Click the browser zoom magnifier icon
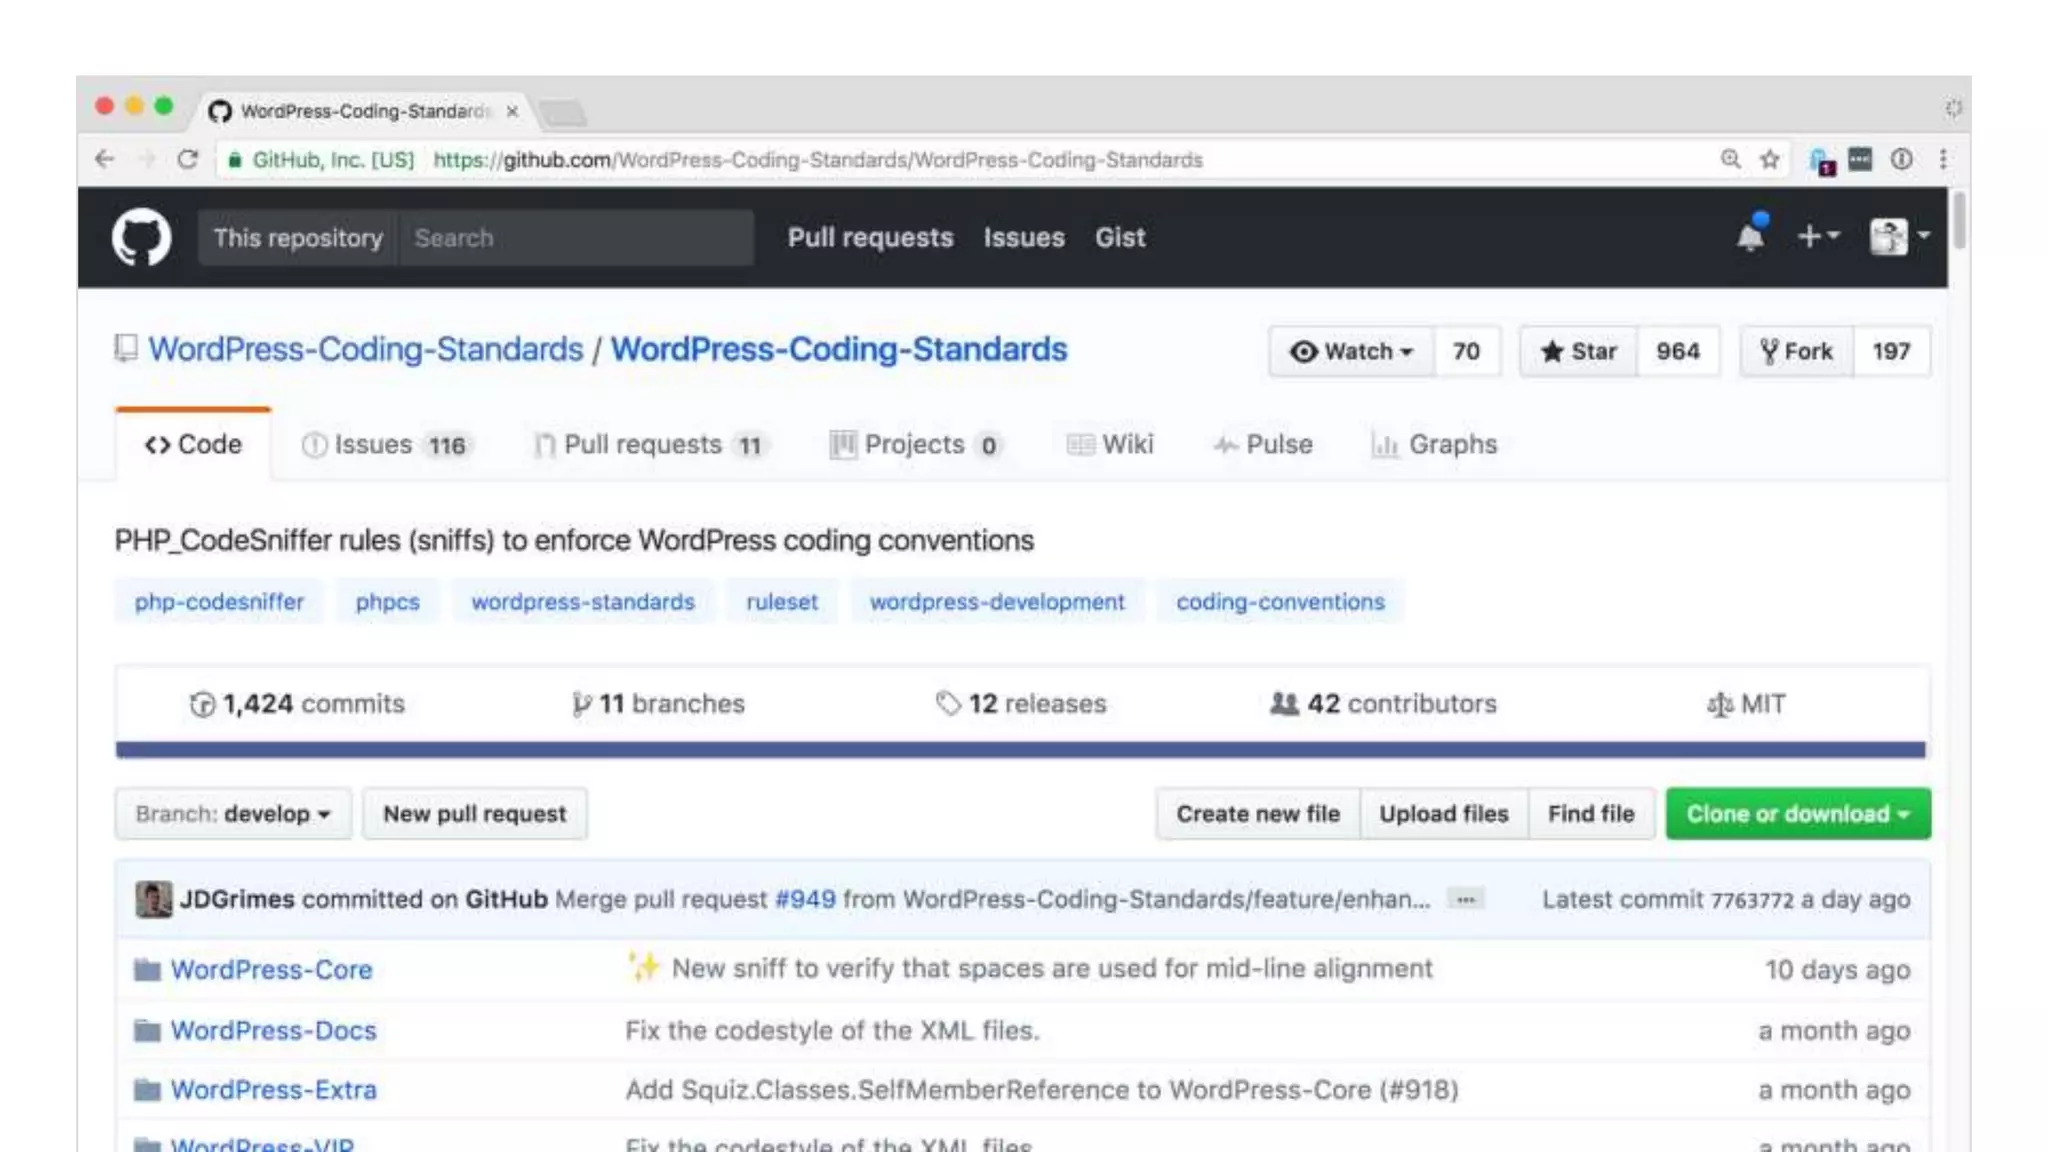 coord(1731,160)
